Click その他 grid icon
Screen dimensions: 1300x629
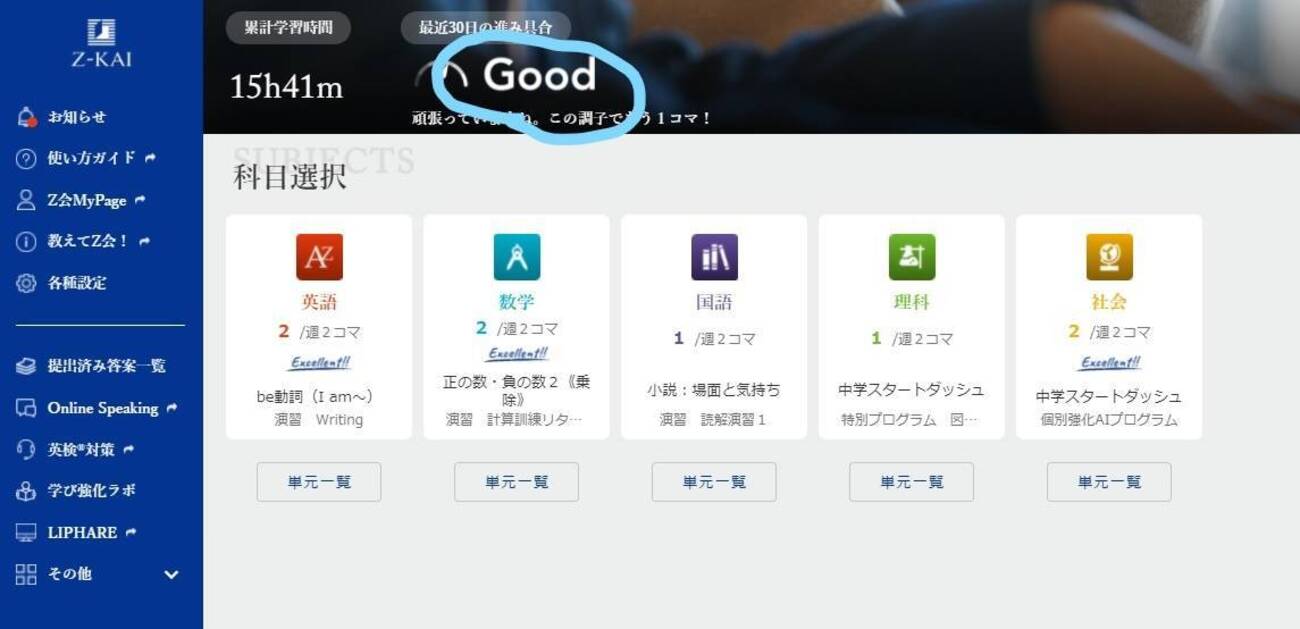coord(27,574)
